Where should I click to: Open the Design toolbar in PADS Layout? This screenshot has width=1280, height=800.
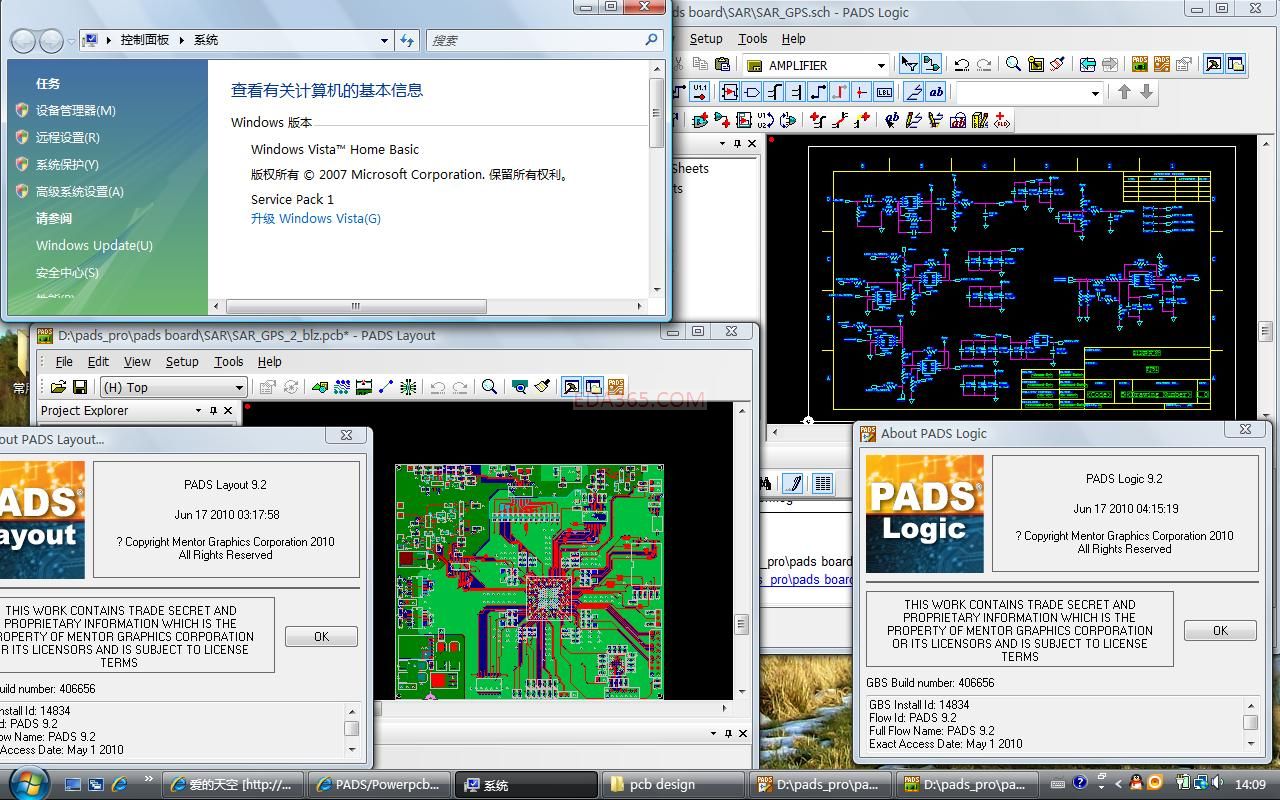tap(342, 387)
